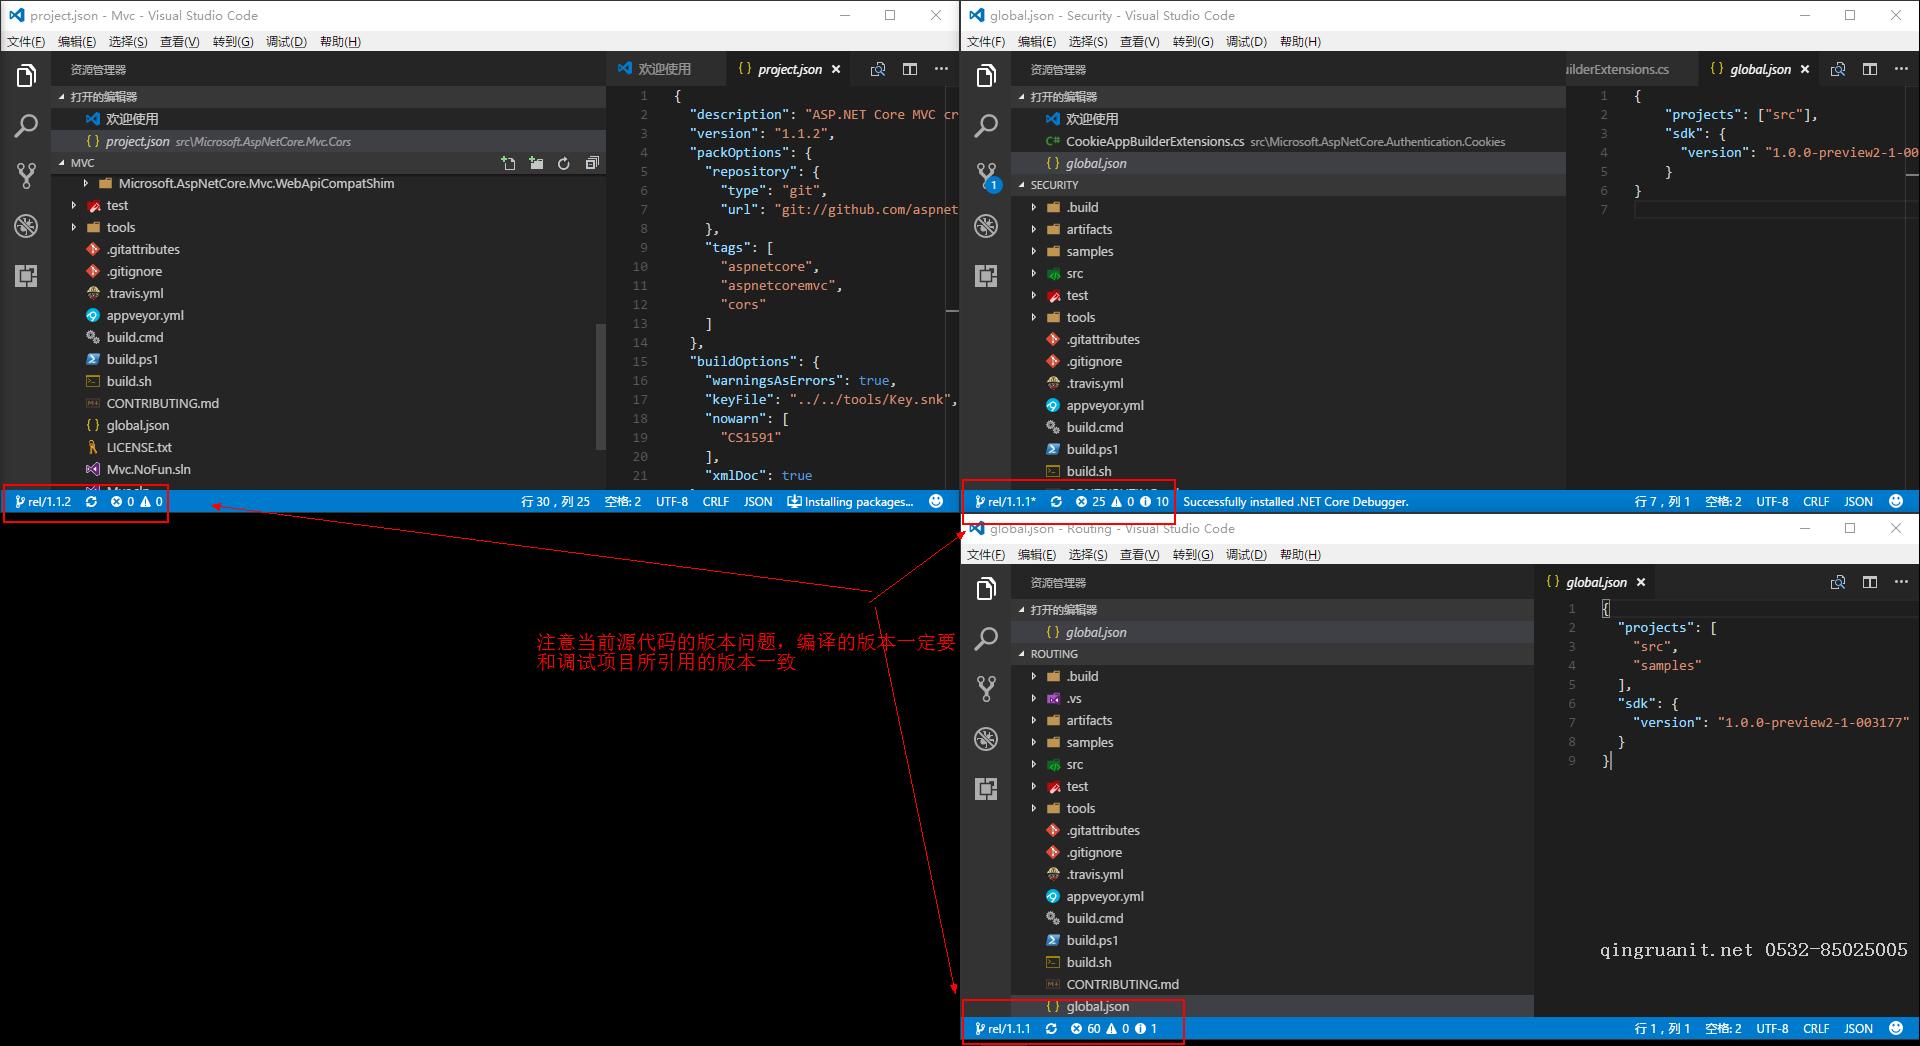Click the MVC explorer vertical scrollbar
The height and width of the screenshot is (1046, 1920).
(x=600, y=385)
